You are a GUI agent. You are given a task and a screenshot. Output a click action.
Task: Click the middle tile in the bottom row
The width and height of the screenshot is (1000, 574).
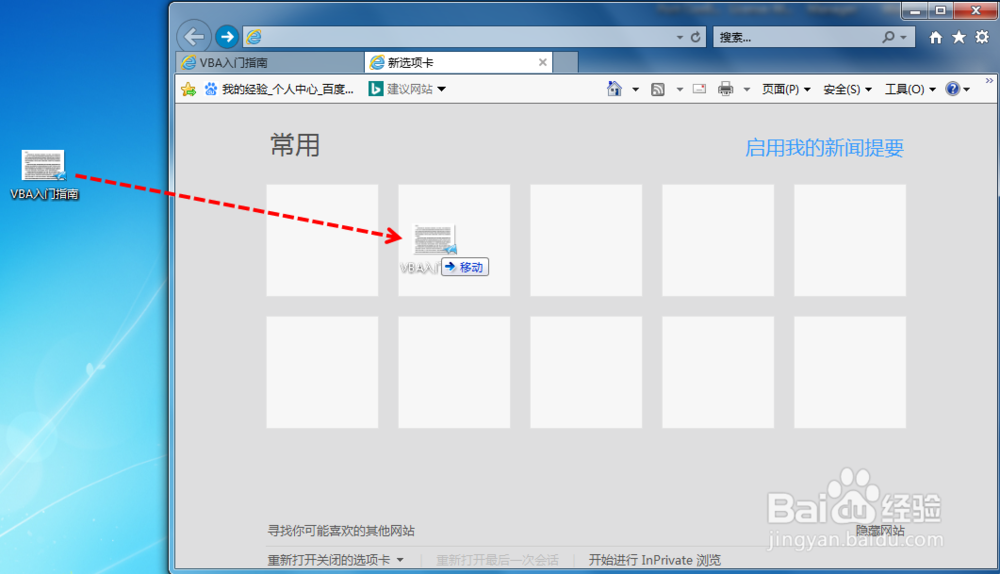[585, 372]
